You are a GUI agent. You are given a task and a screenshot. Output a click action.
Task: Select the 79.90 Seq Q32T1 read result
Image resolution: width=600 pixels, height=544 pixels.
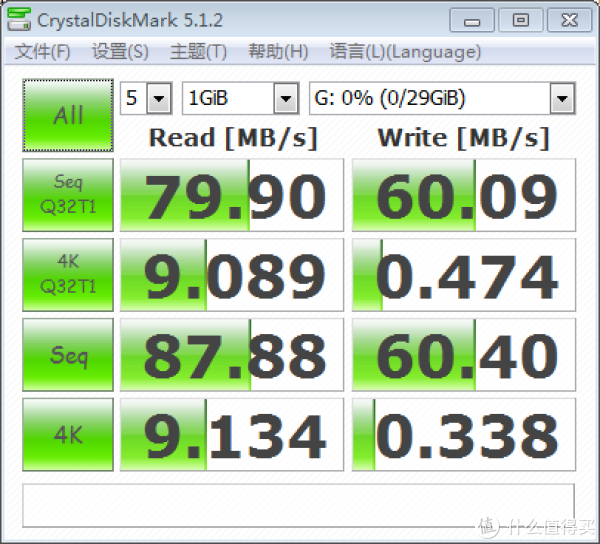click(232, 195)
